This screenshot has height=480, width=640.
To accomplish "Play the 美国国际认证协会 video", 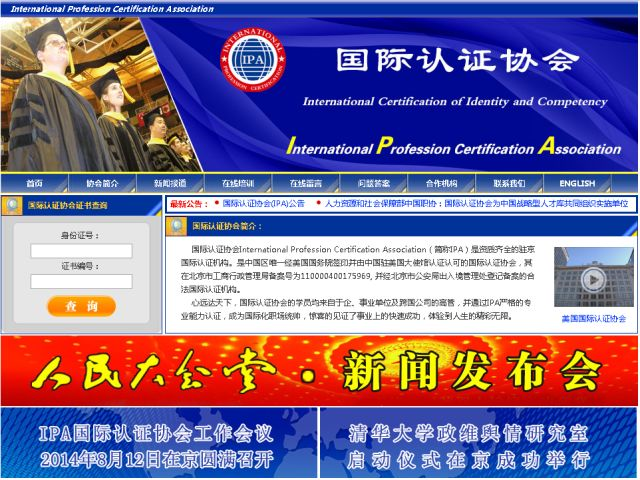I will point(593,278).
